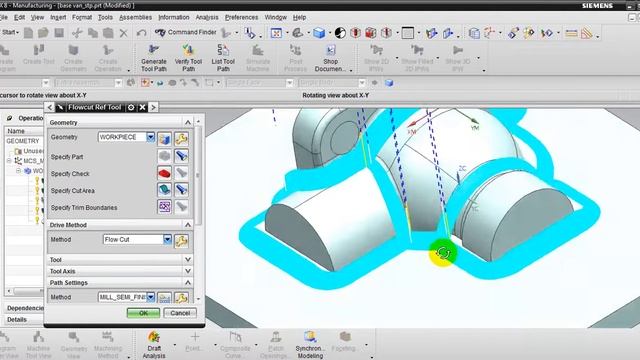Select the GEOMETRY row
Viewport: 640px width, 360px height.
(x=23, y=141)
